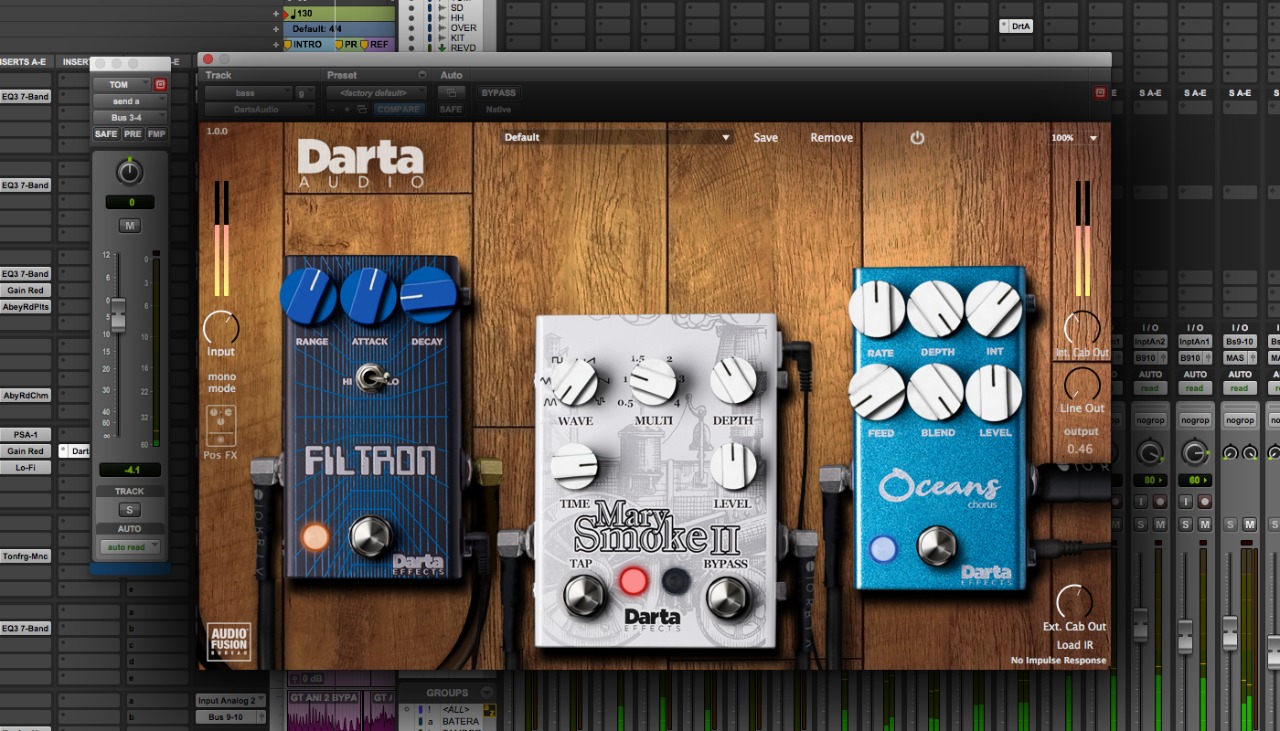Adjust the Filtron DECAY knob

click(x=428, y=297)
